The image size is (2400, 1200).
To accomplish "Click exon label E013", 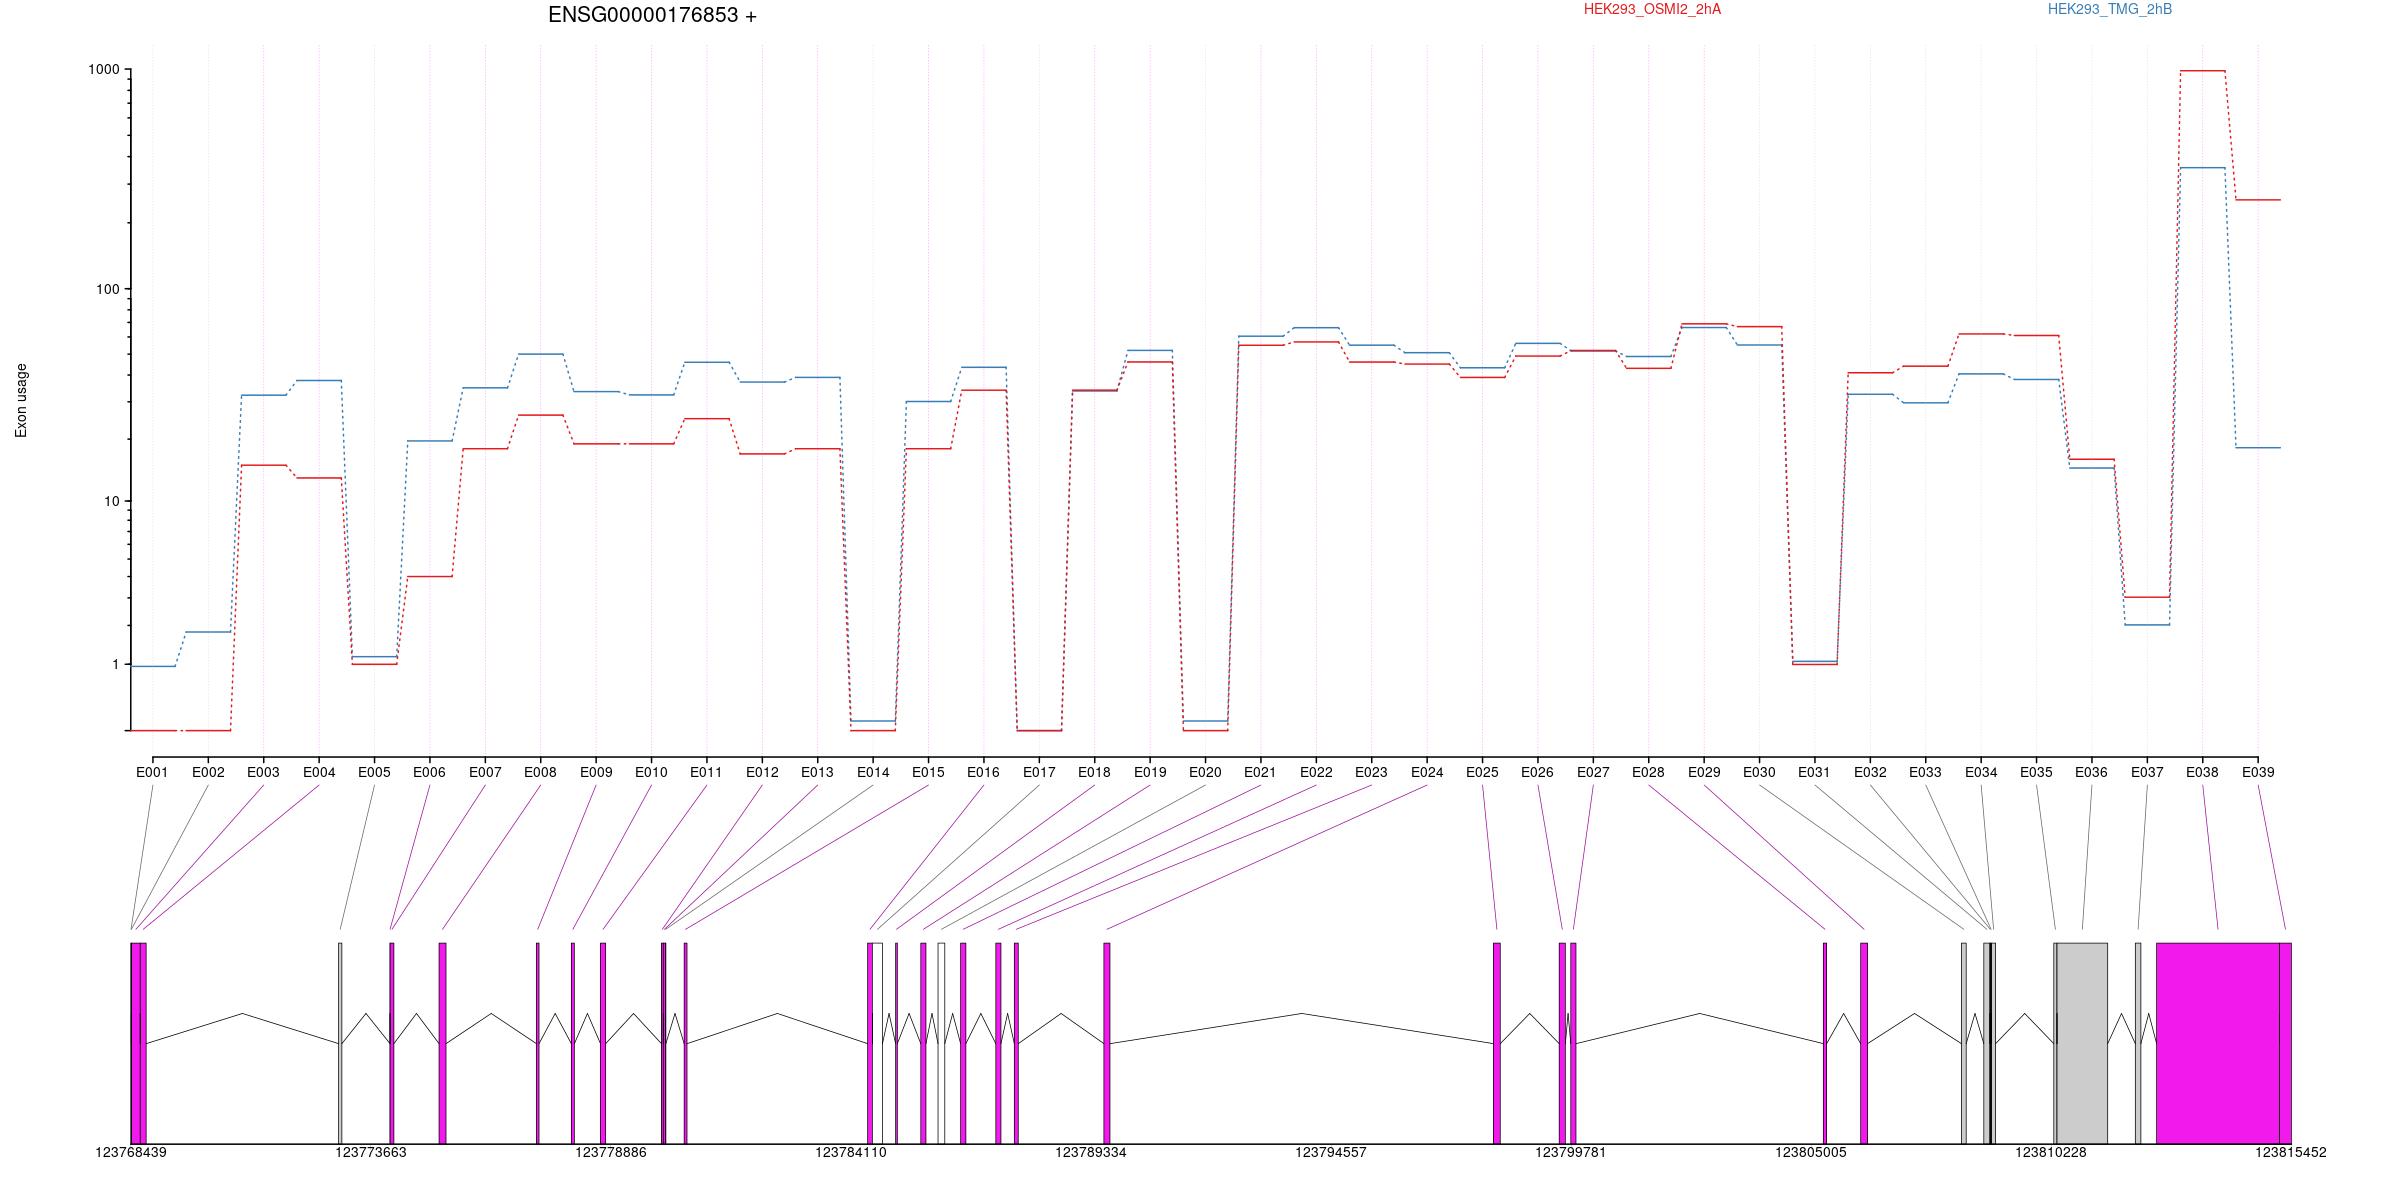I will [817, 772].
